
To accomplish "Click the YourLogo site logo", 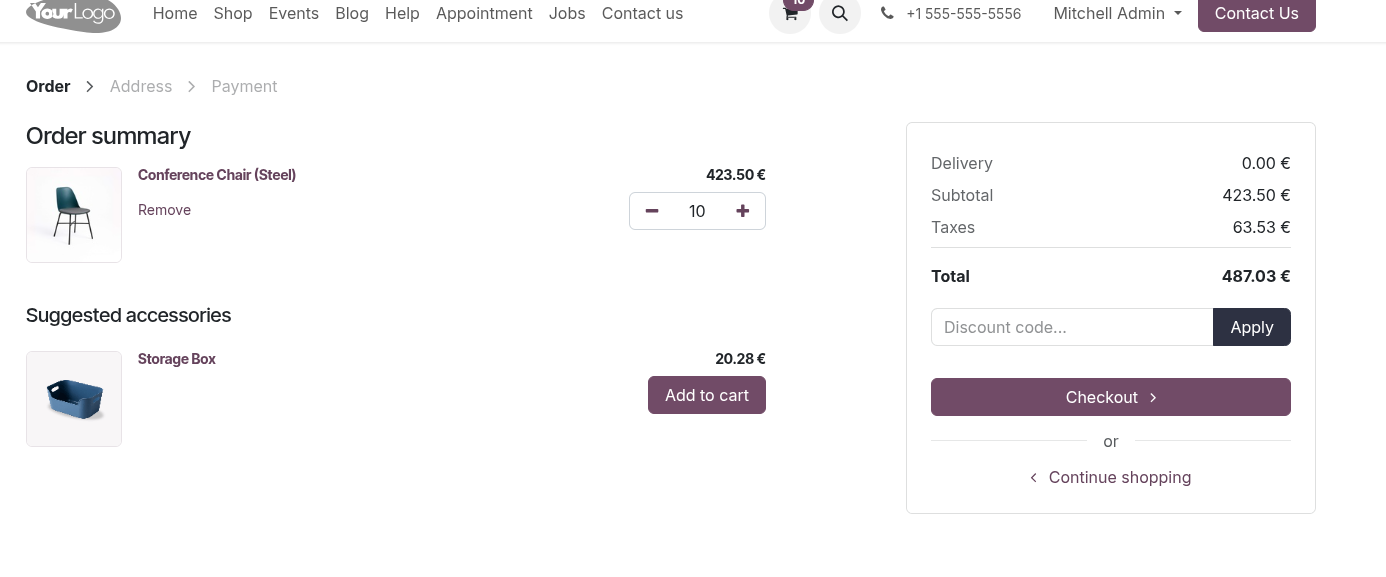I will [74, 14].
